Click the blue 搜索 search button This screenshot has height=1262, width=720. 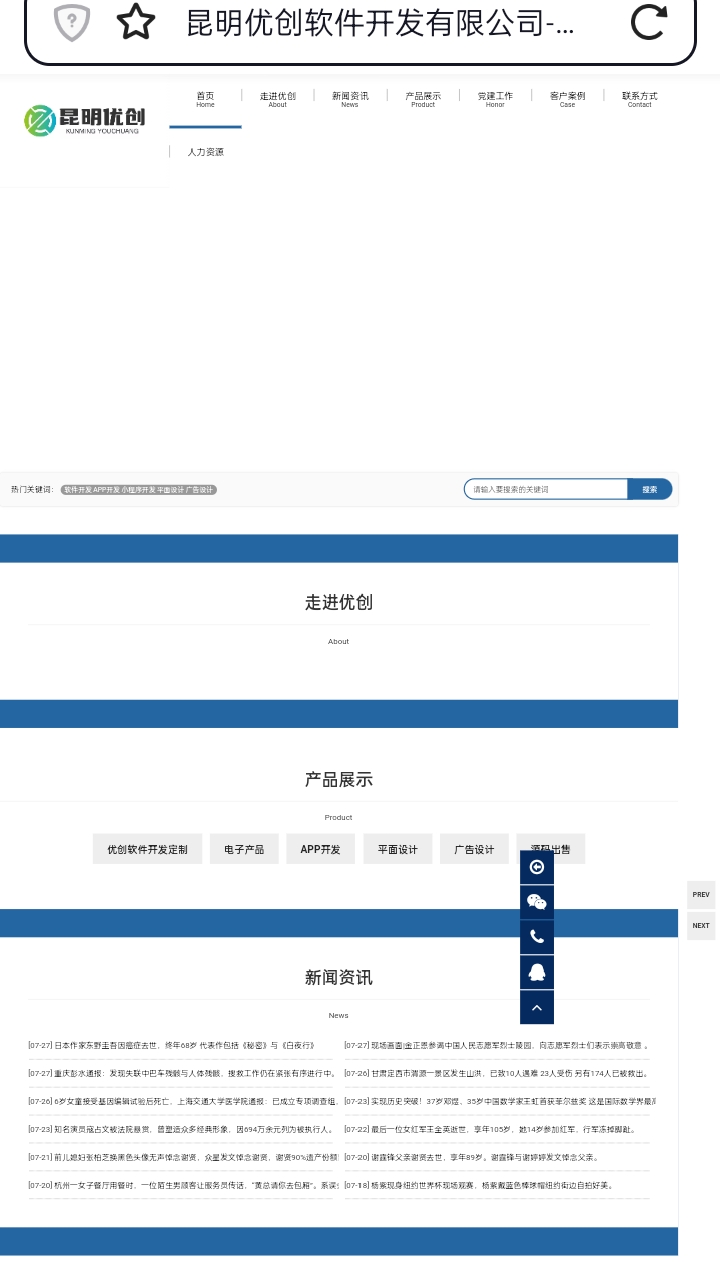[650, 489]
